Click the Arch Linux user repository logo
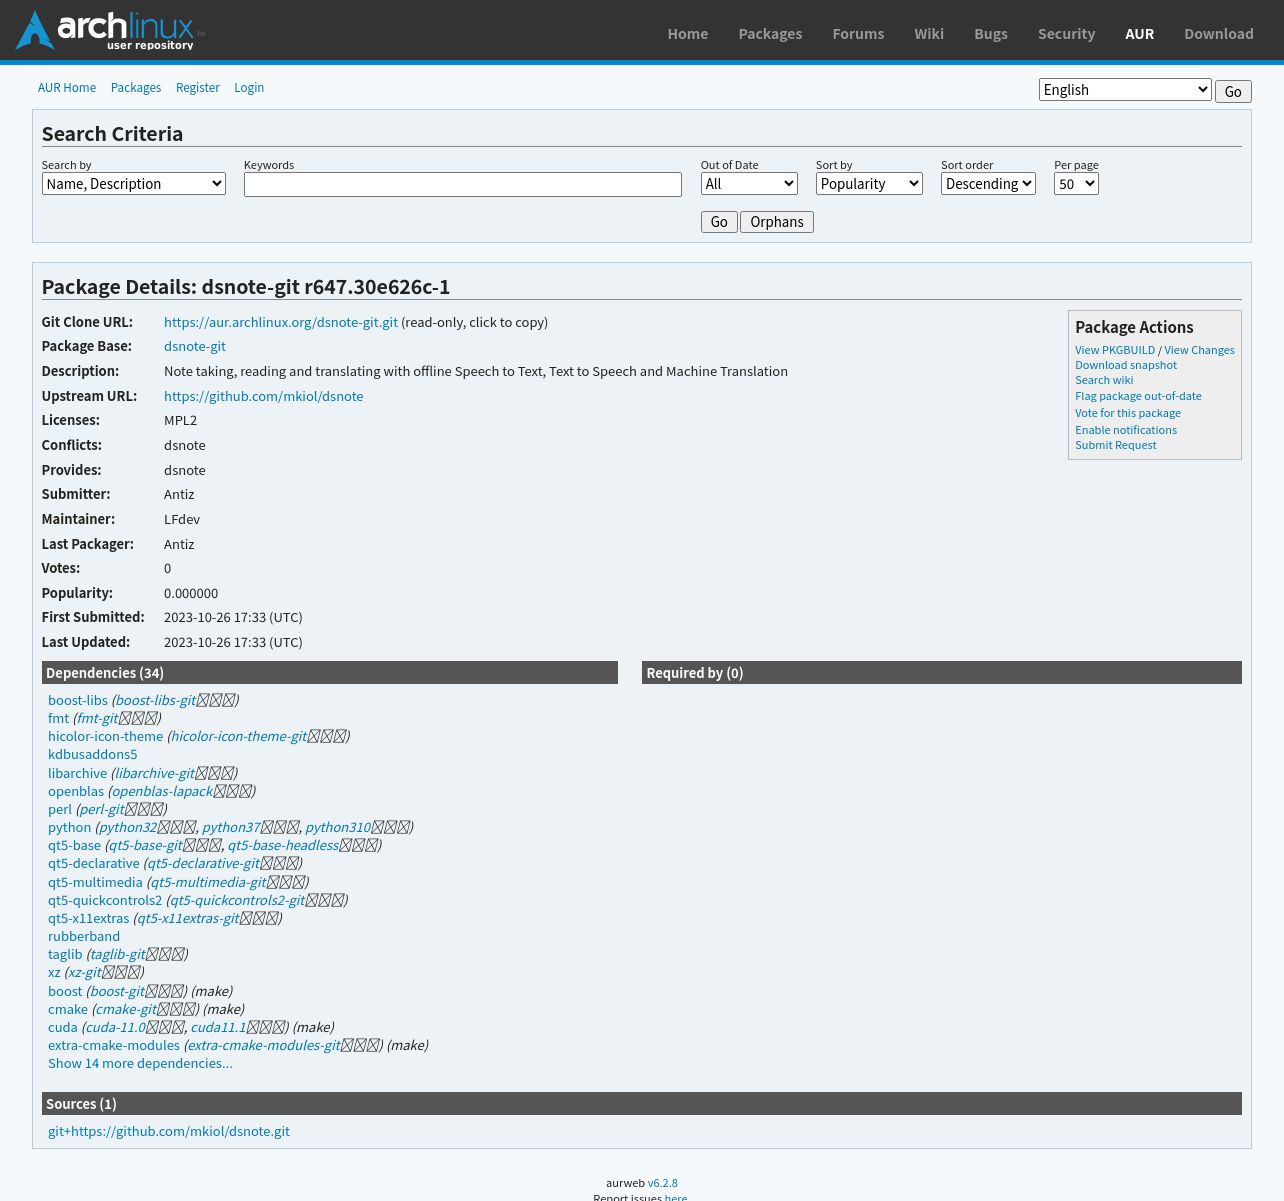1284x1201 pixels. (110, 30)
